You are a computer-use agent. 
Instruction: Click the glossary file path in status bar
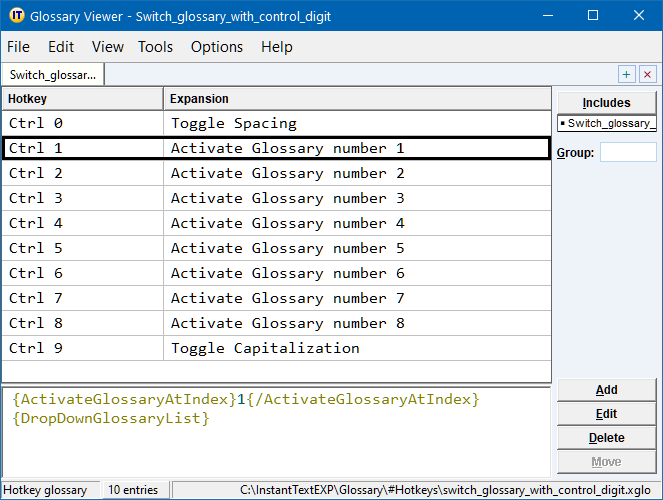click(x=445, y=490)
